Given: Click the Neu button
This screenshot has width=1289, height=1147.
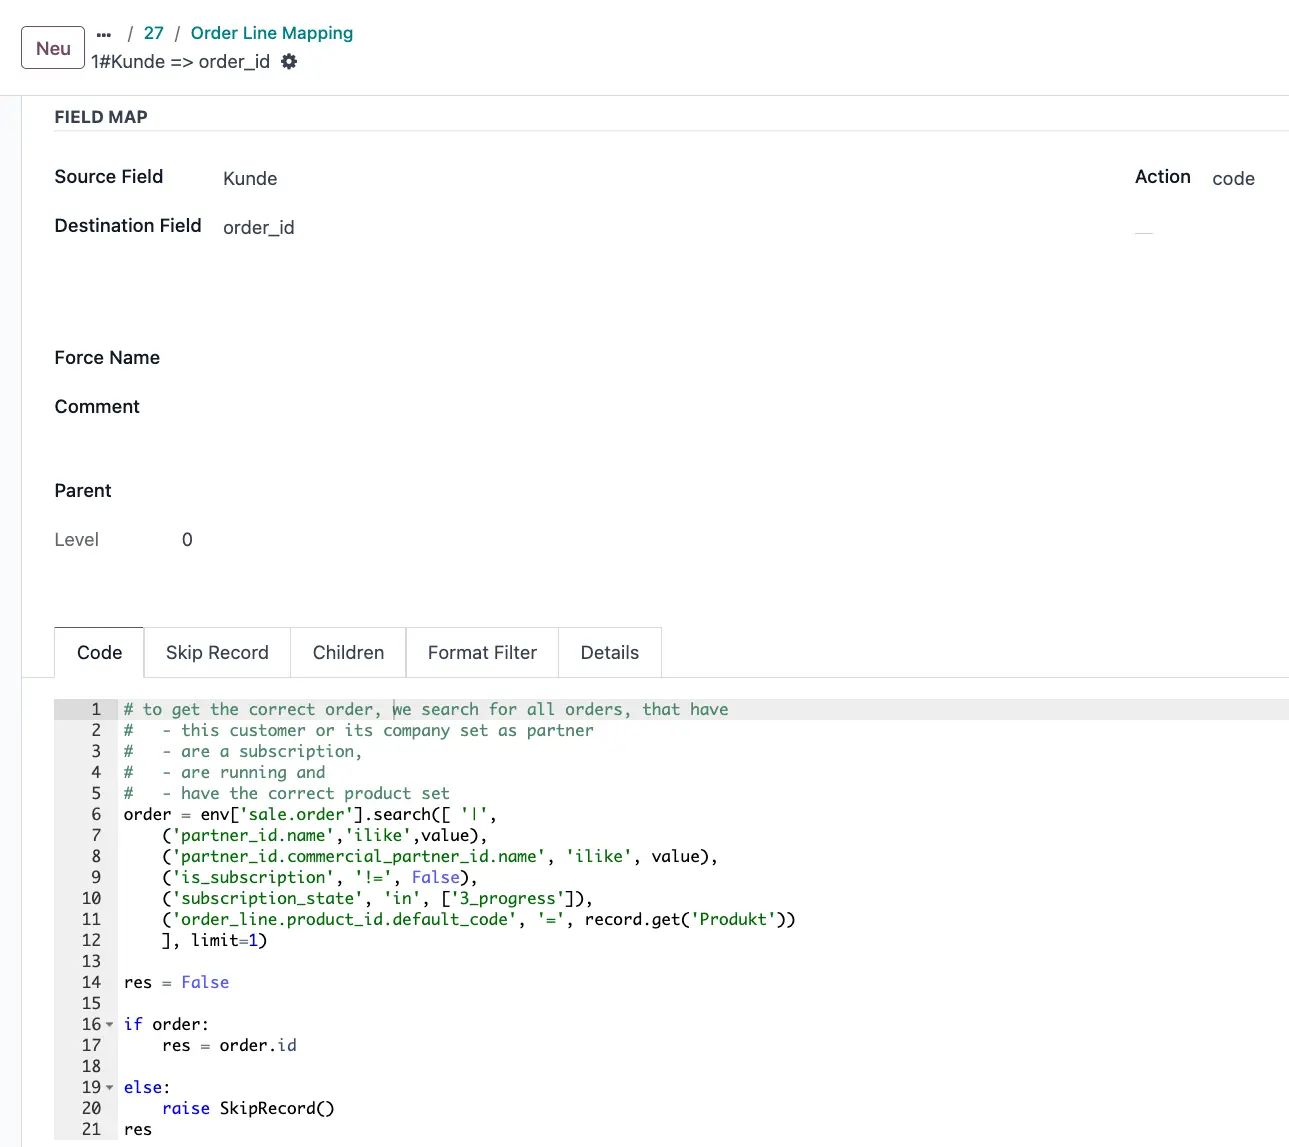Looking at the screenshot, I should 53,48.
